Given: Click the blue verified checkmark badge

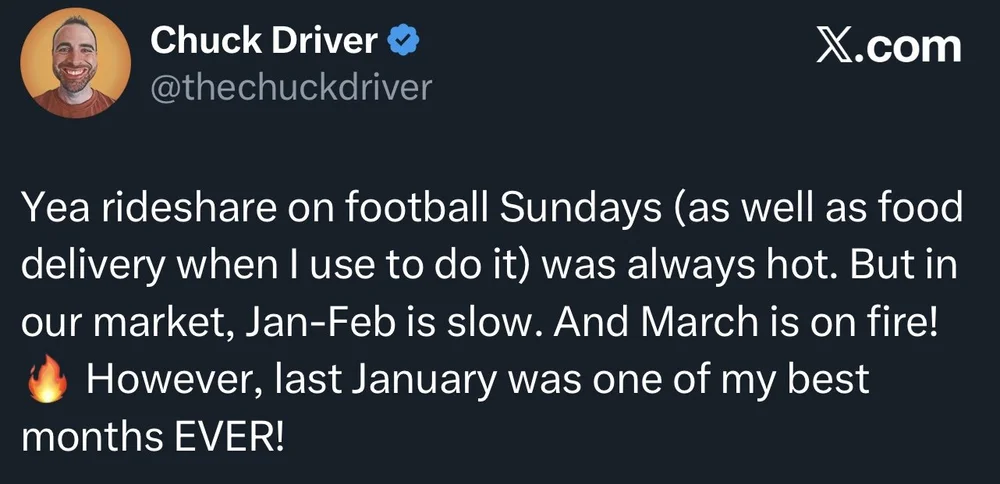Looking at the screenshot, I should [x=403, y=42].
